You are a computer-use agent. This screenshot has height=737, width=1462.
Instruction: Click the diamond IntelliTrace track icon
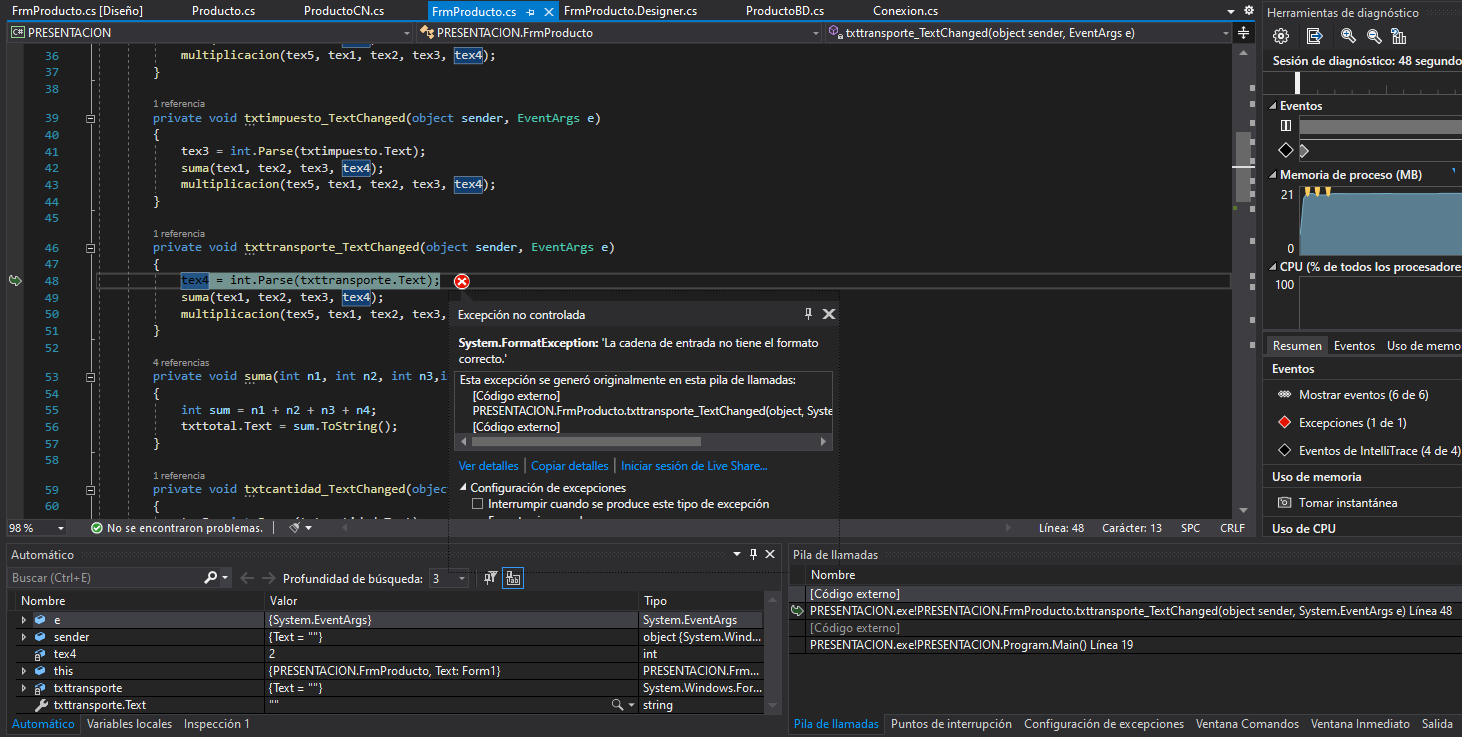pos(1286,150)
